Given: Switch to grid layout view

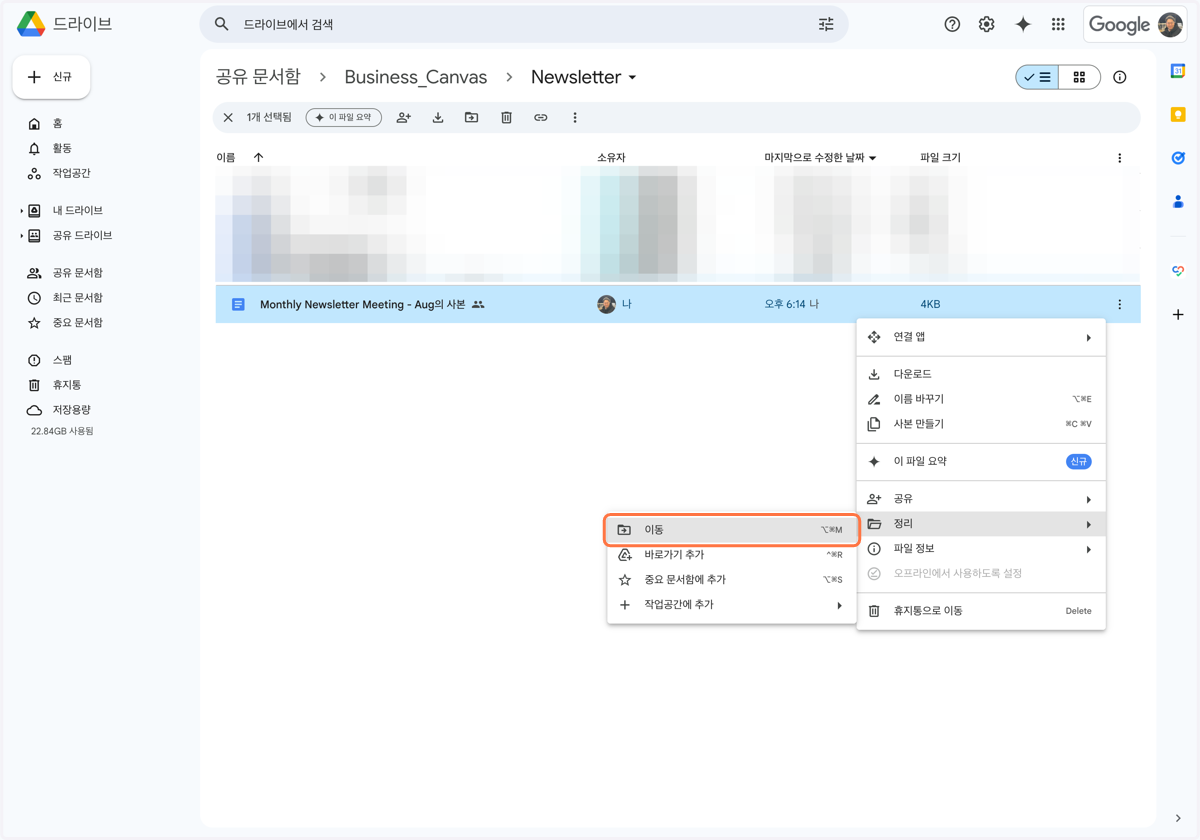Looking at the screenshot, I should 1079,77.
